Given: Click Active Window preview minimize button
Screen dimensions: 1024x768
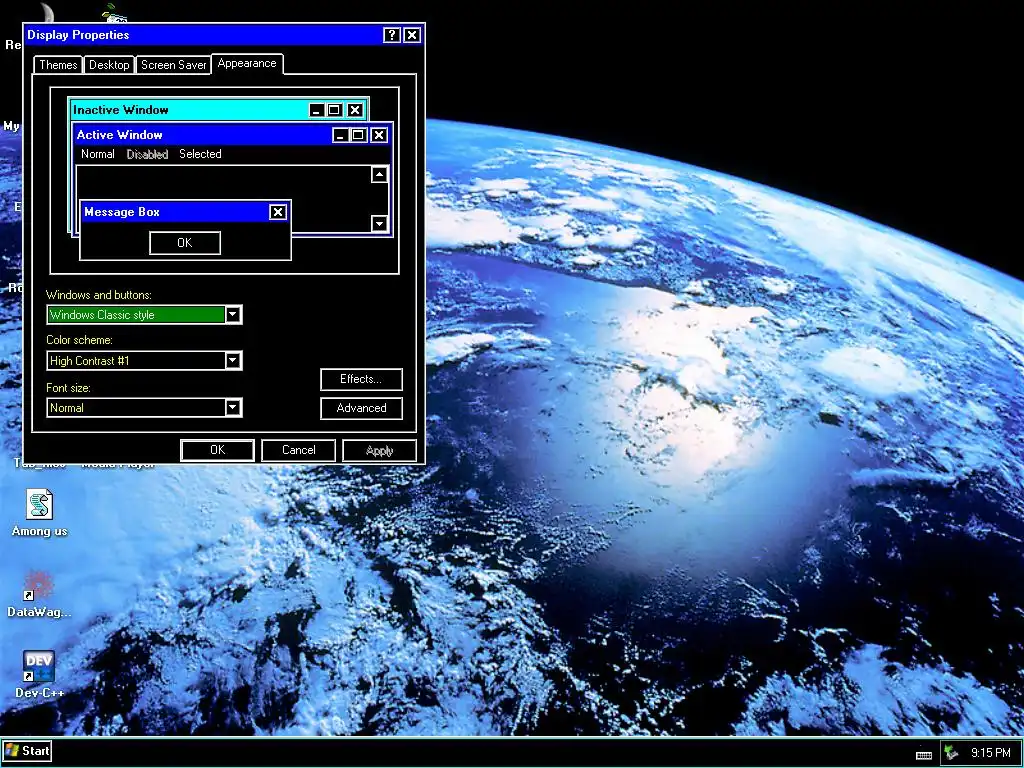Looking at the screenshot, I should (340, 135).
